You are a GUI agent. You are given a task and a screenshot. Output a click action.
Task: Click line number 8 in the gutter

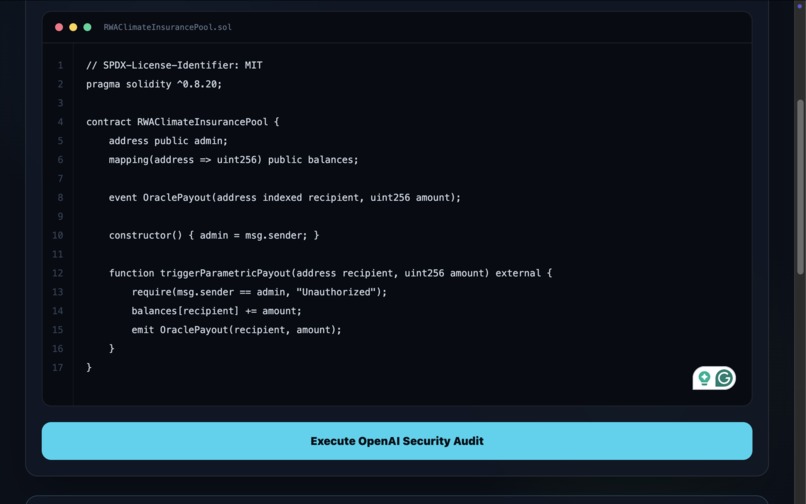click(60, 197)
